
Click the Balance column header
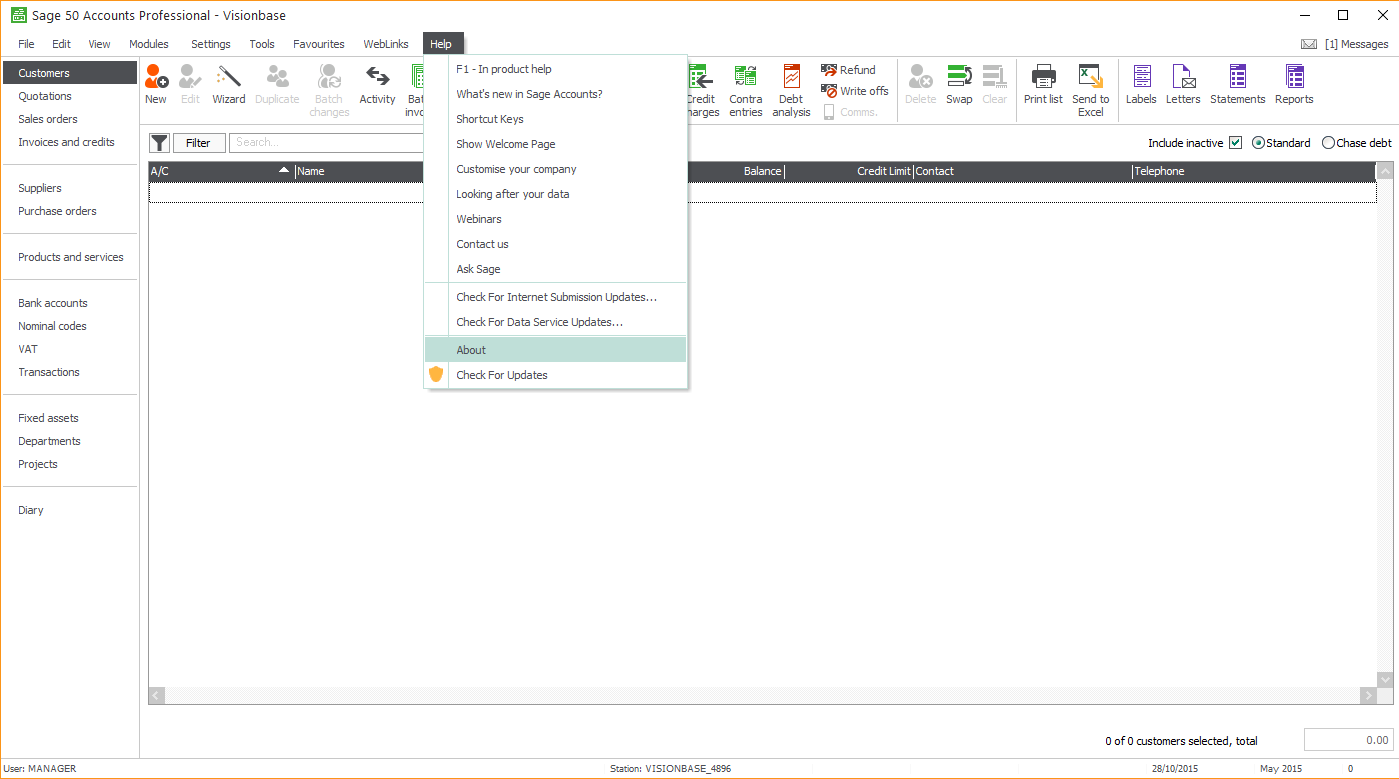tap(737, 171)
